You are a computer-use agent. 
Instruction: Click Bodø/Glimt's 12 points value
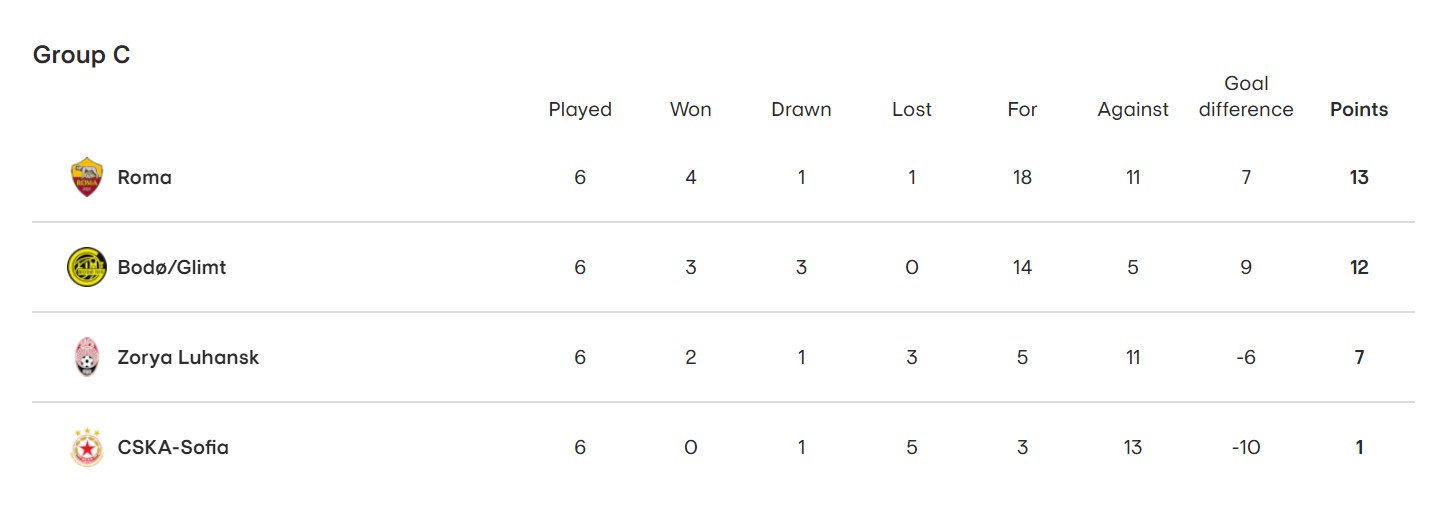pyautogui.click(x=1359, y=267)
